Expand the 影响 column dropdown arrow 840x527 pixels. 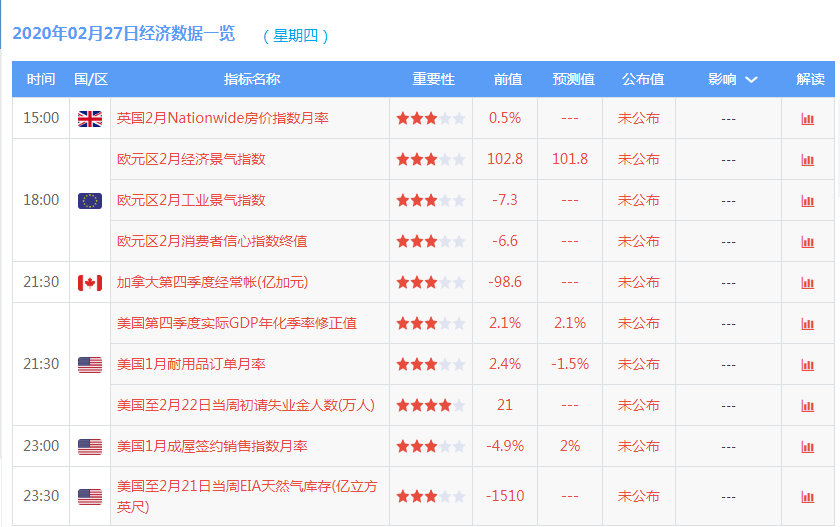pos(751,80)
